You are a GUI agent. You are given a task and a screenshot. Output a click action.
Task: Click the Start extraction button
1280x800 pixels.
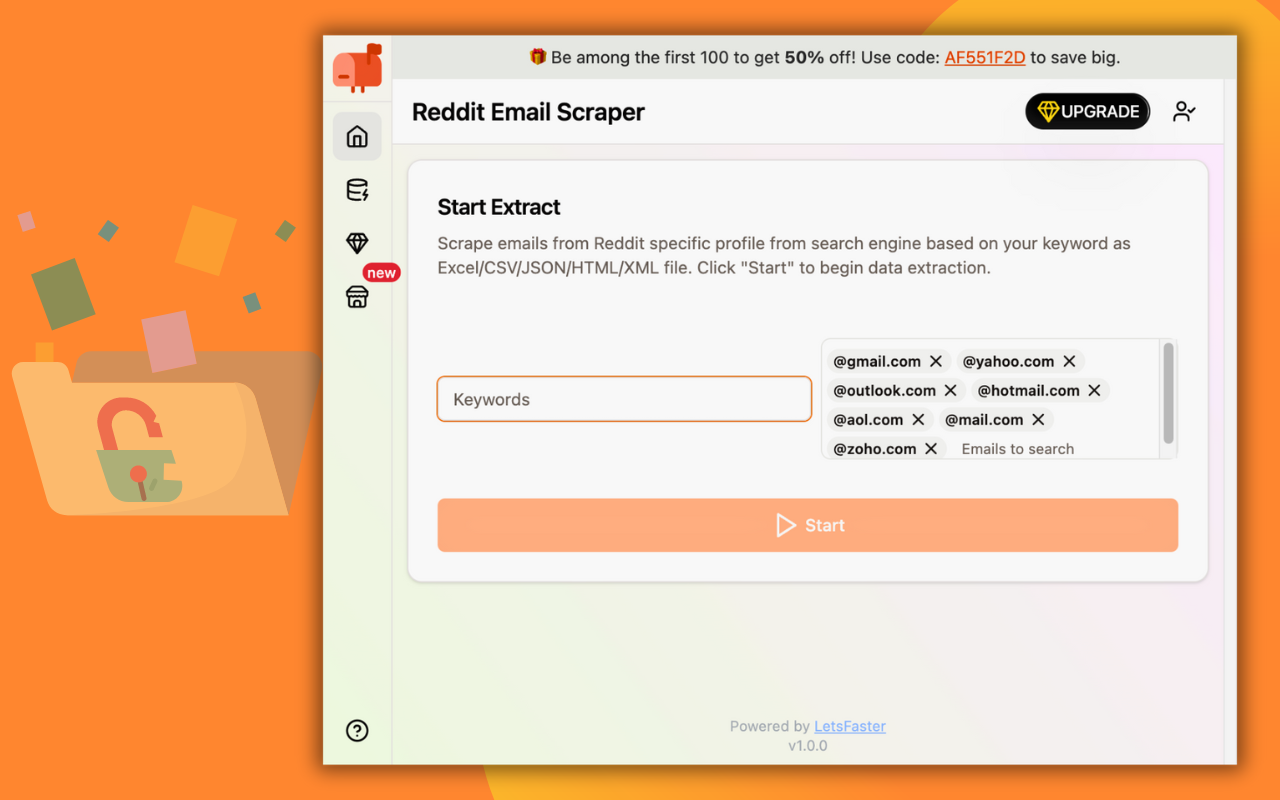pos(808,525)
